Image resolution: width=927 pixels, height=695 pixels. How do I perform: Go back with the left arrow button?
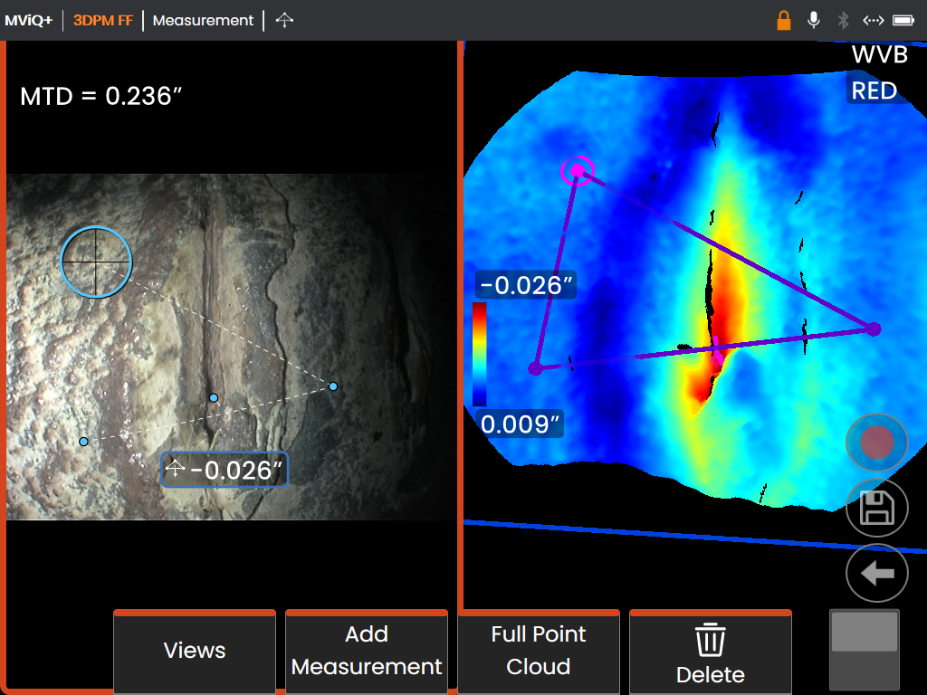click(877, 573)
